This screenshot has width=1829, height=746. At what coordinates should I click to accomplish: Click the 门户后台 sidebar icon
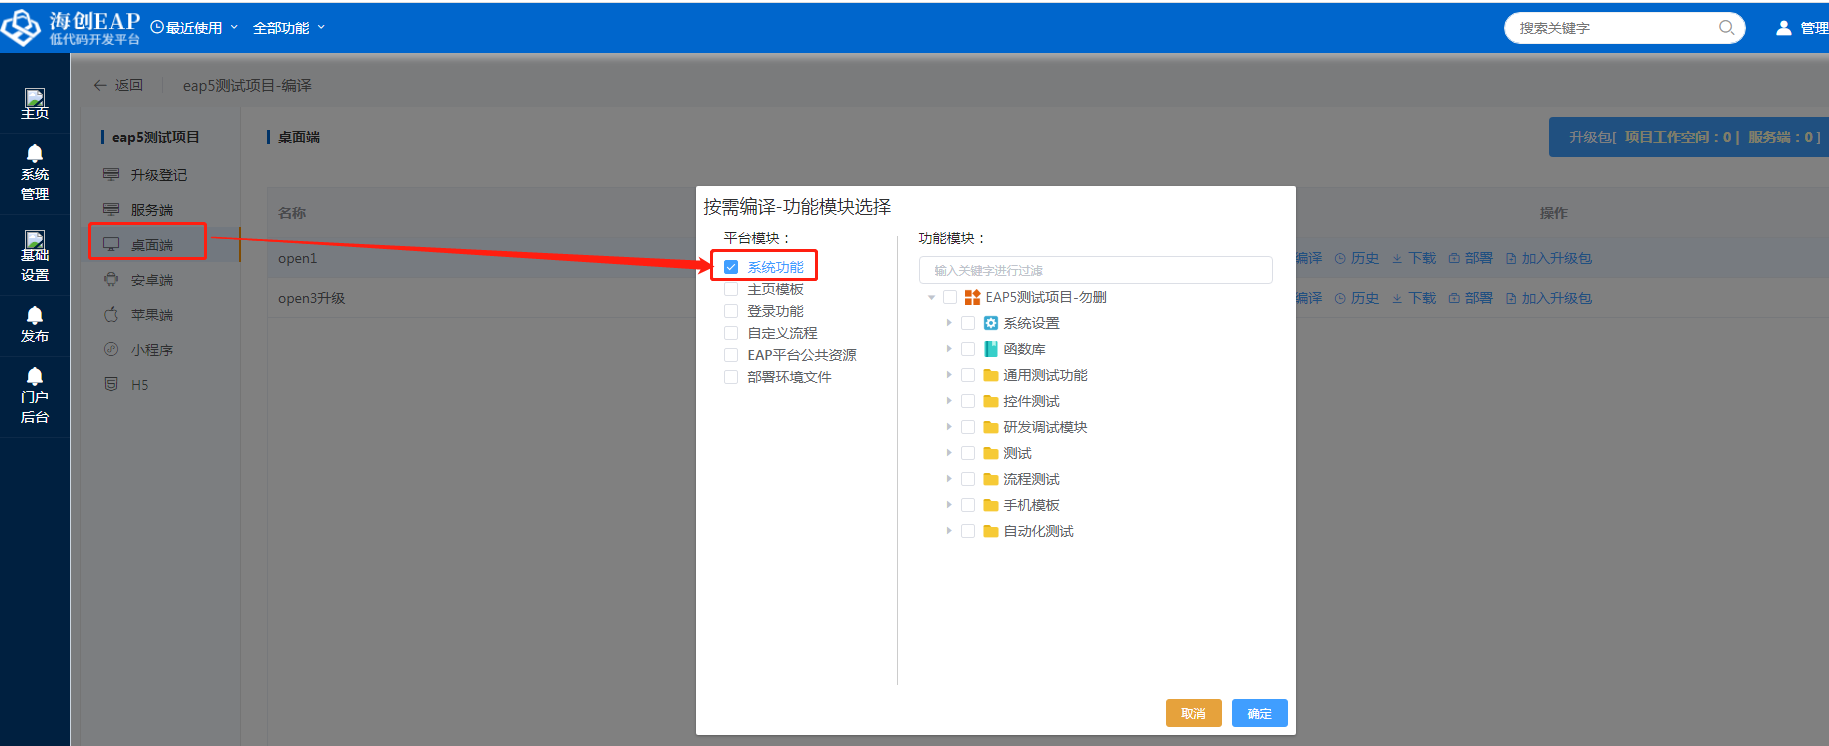tap(35, 377)
